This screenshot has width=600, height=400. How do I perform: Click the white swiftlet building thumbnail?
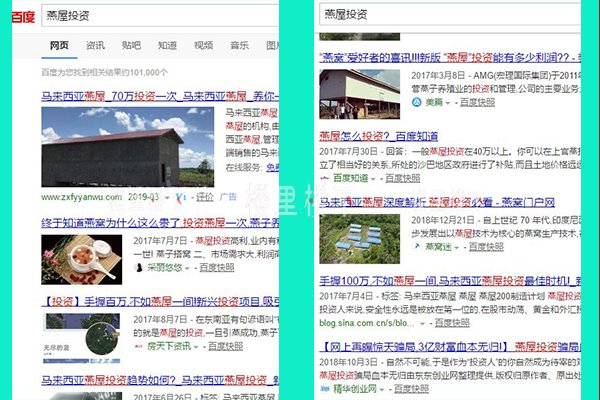[360, 94]
